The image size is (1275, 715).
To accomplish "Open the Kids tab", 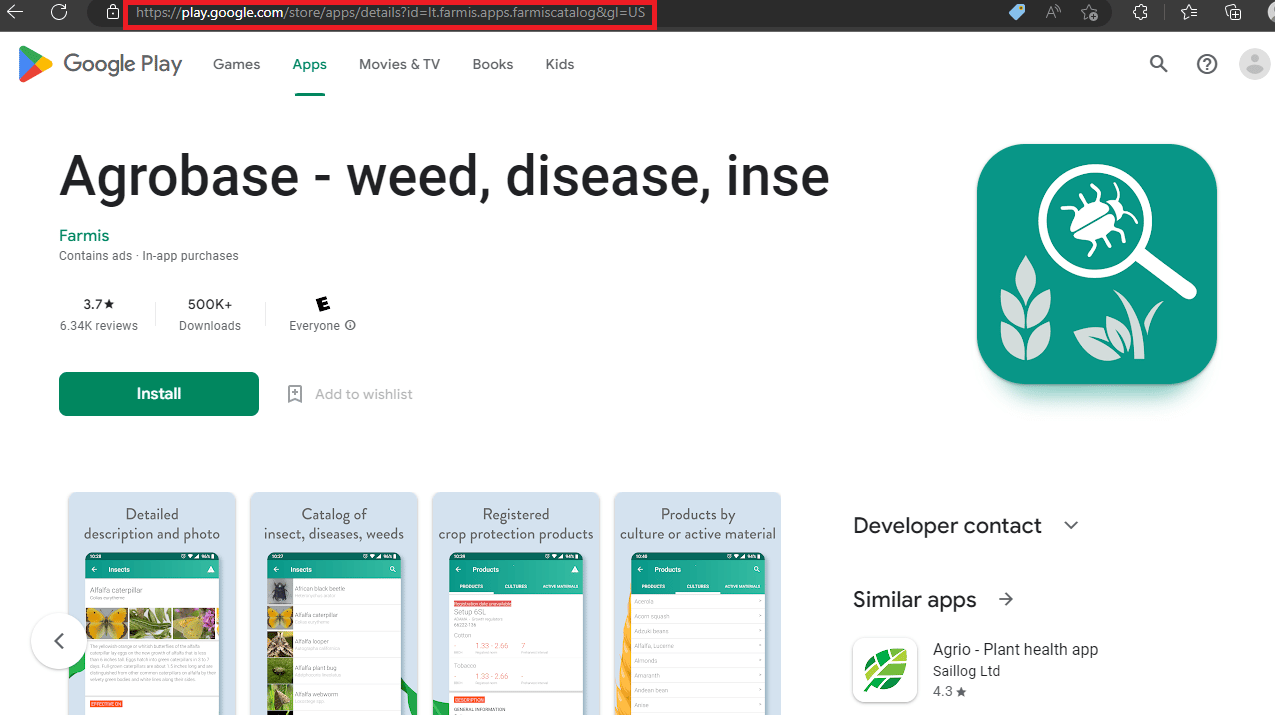I will pyautogui.click(x=560, y=64).
